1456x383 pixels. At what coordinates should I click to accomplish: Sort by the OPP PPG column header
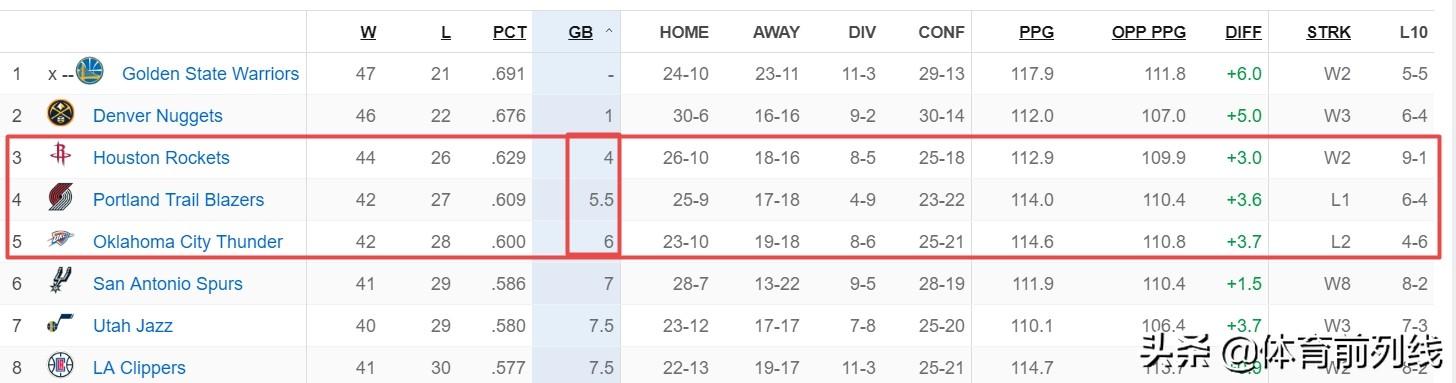click(1149, 32)
